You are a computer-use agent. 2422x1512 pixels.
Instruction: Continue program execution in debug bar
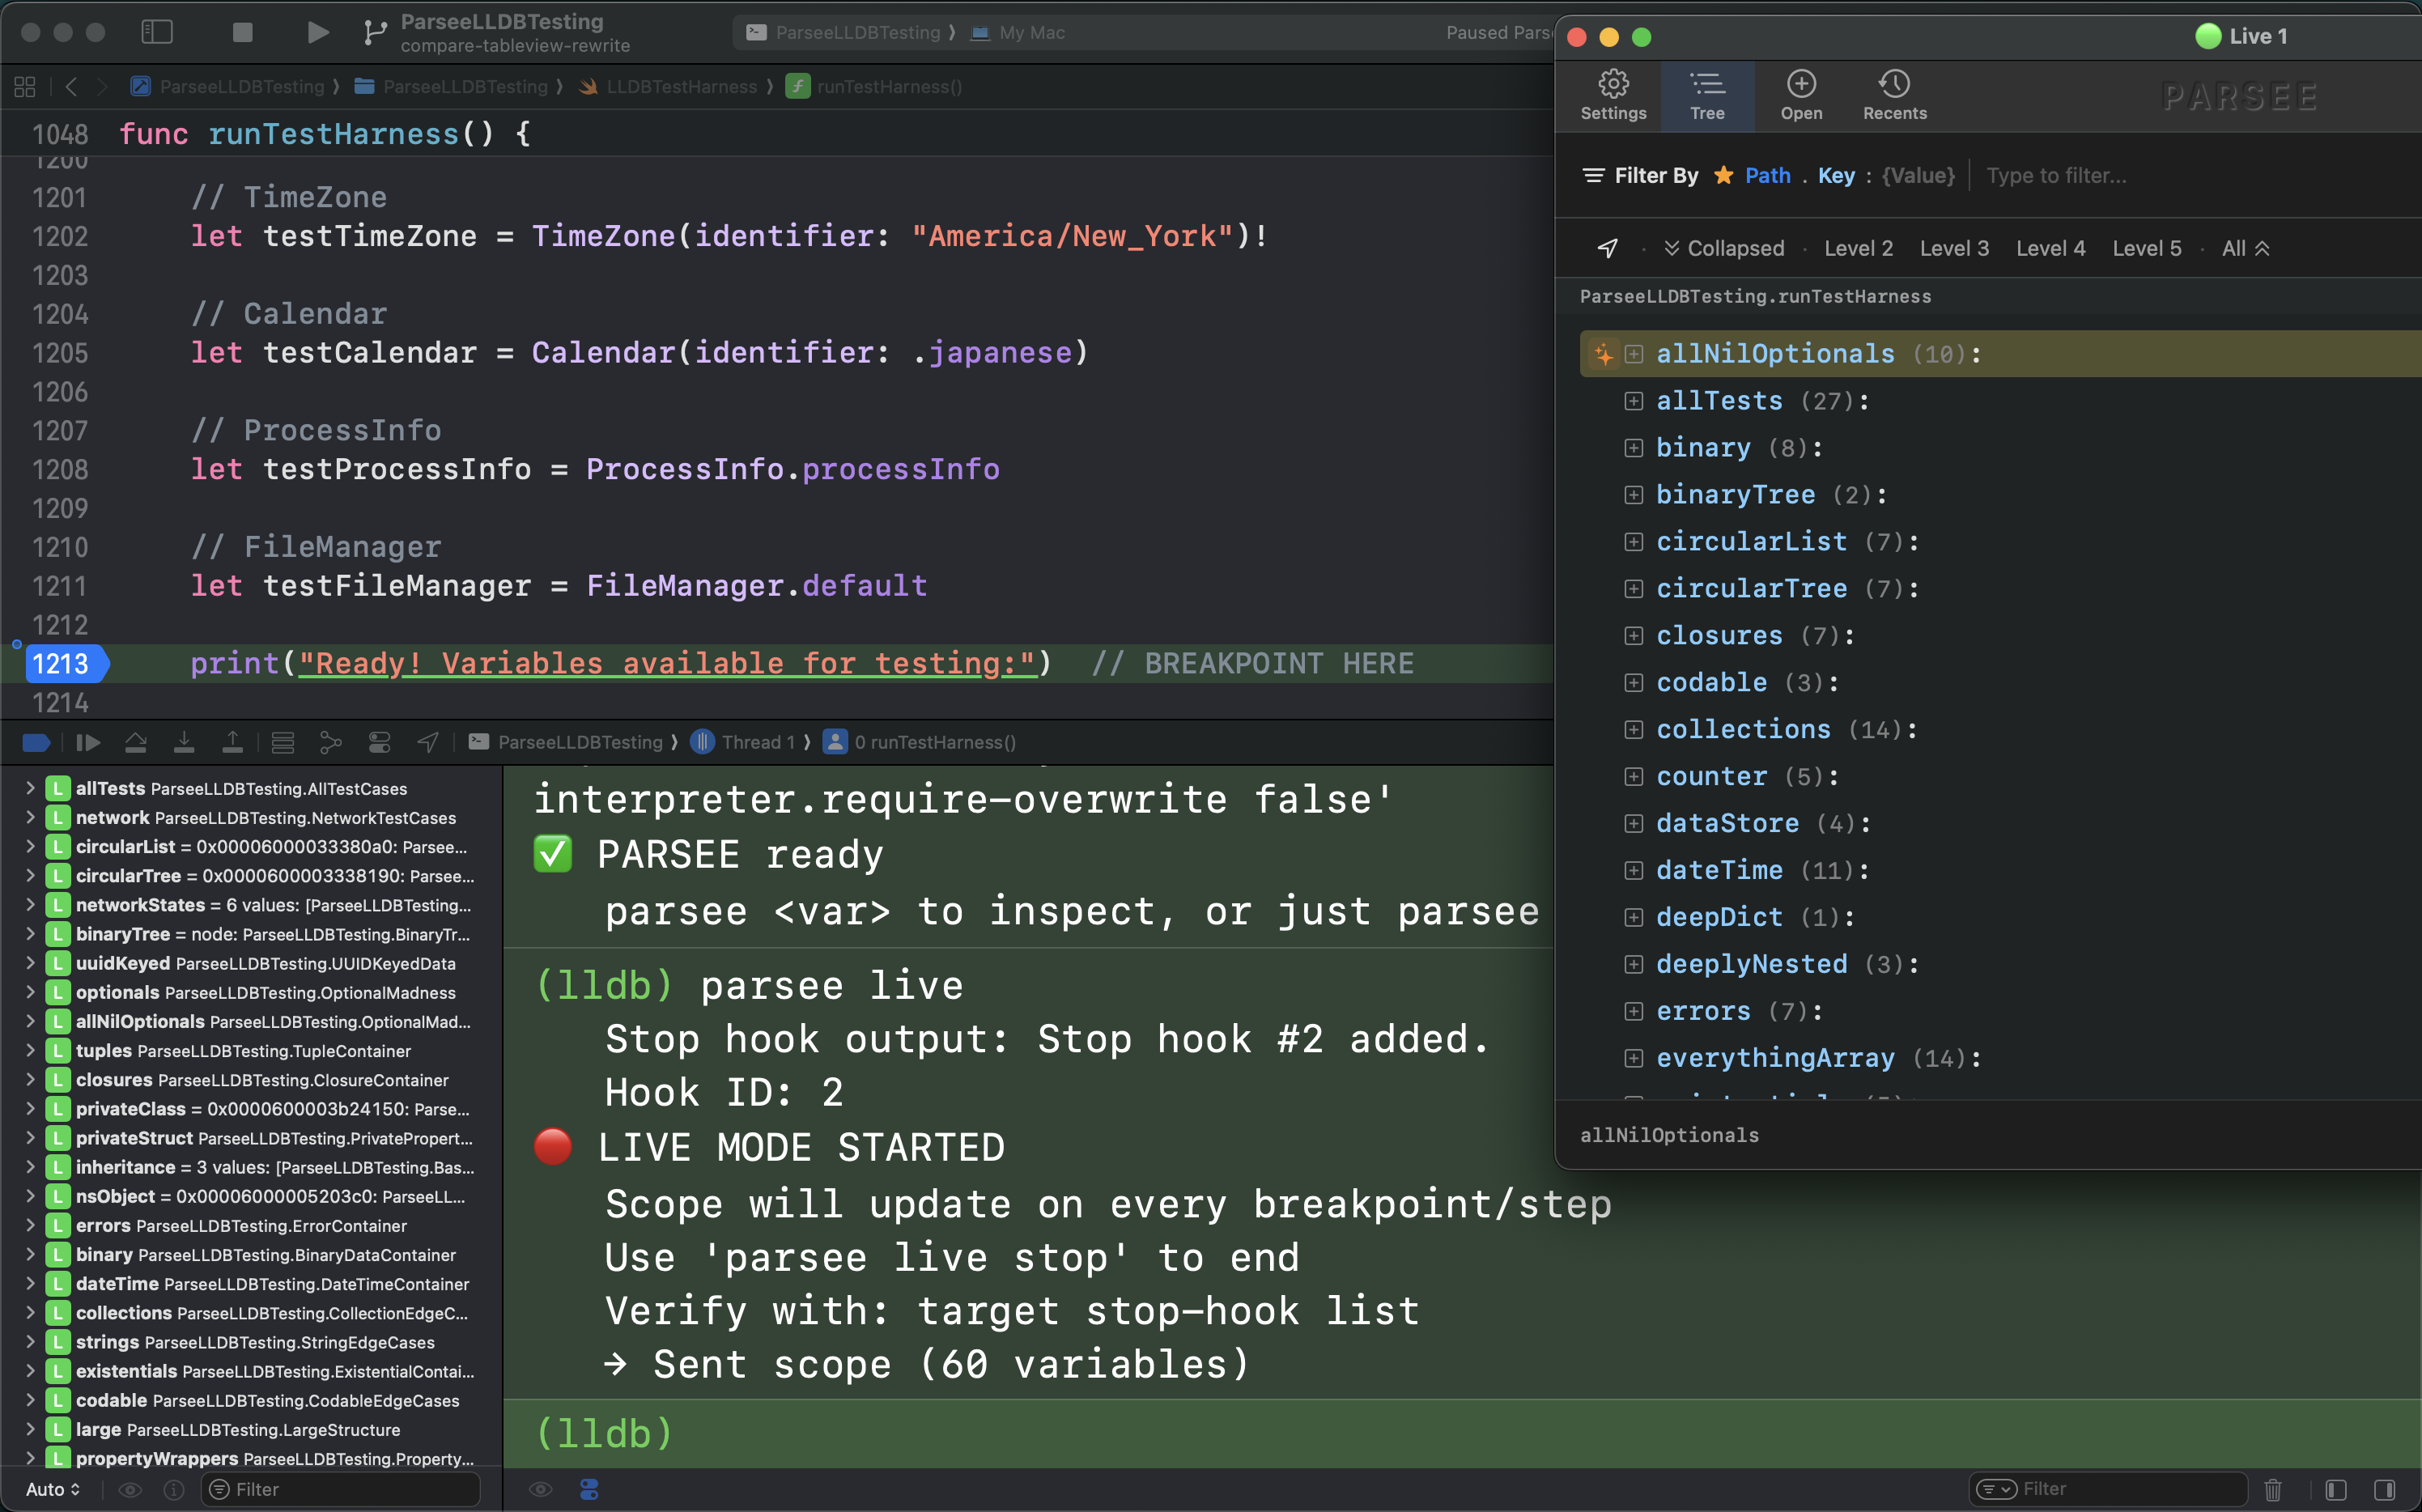click(x=88, y=742)
